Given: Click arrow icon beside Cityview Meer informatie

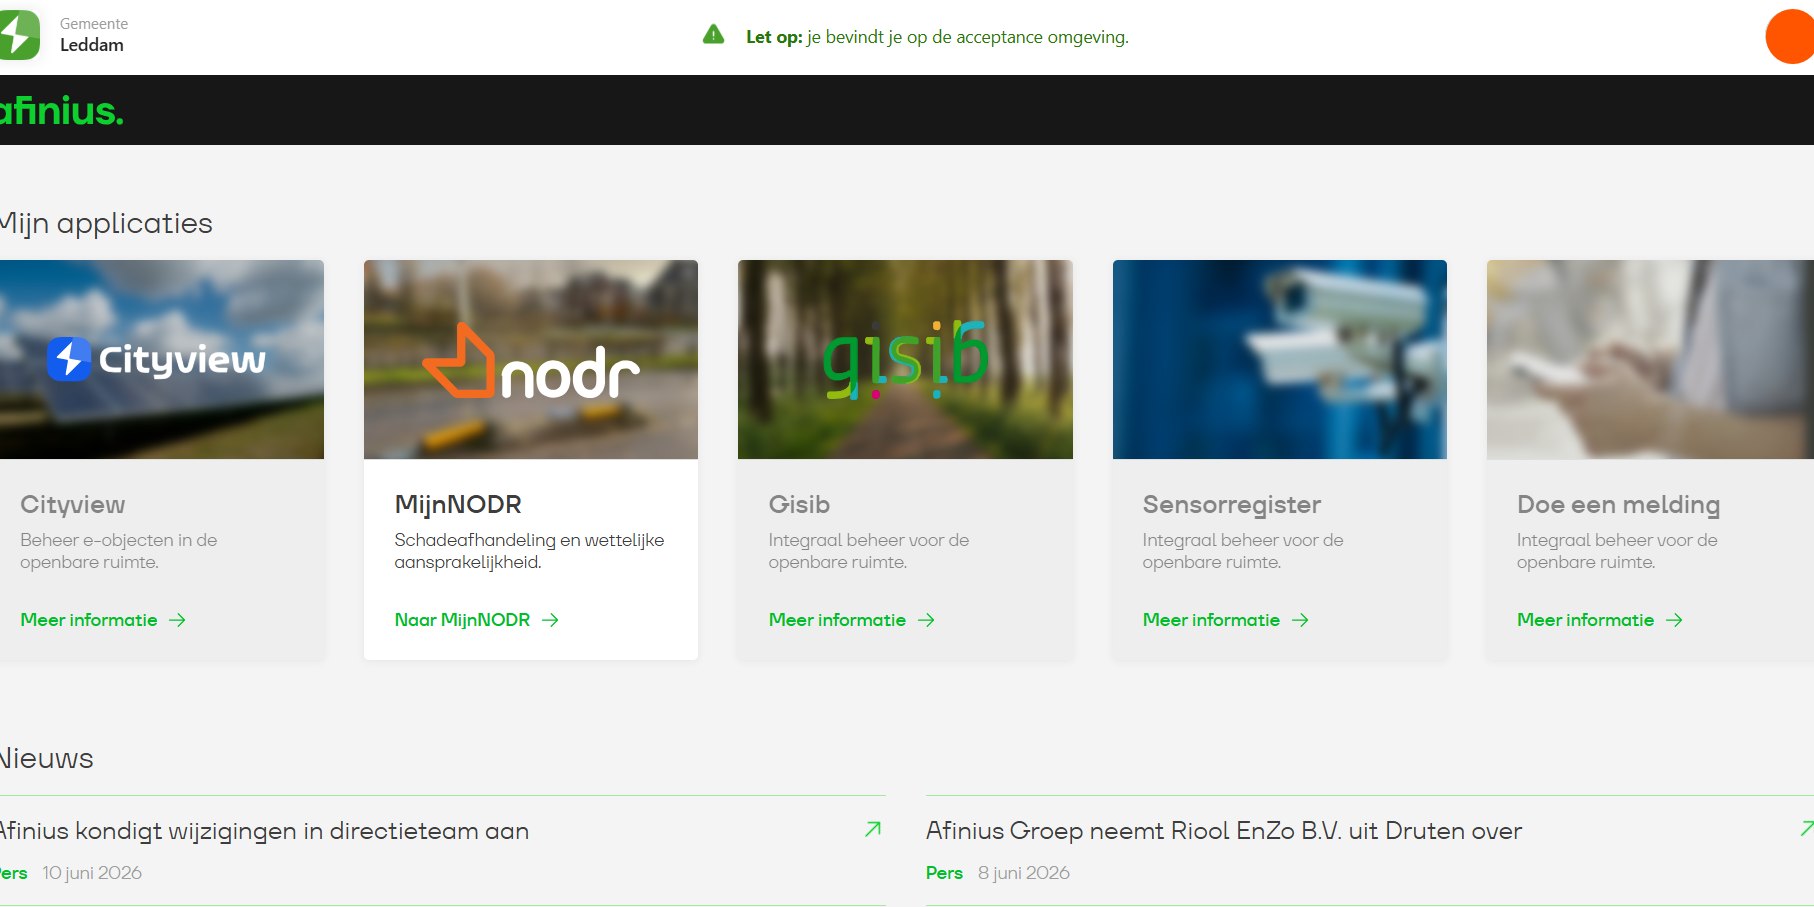Looking at the screenshot, I should (x=177, y=620).
